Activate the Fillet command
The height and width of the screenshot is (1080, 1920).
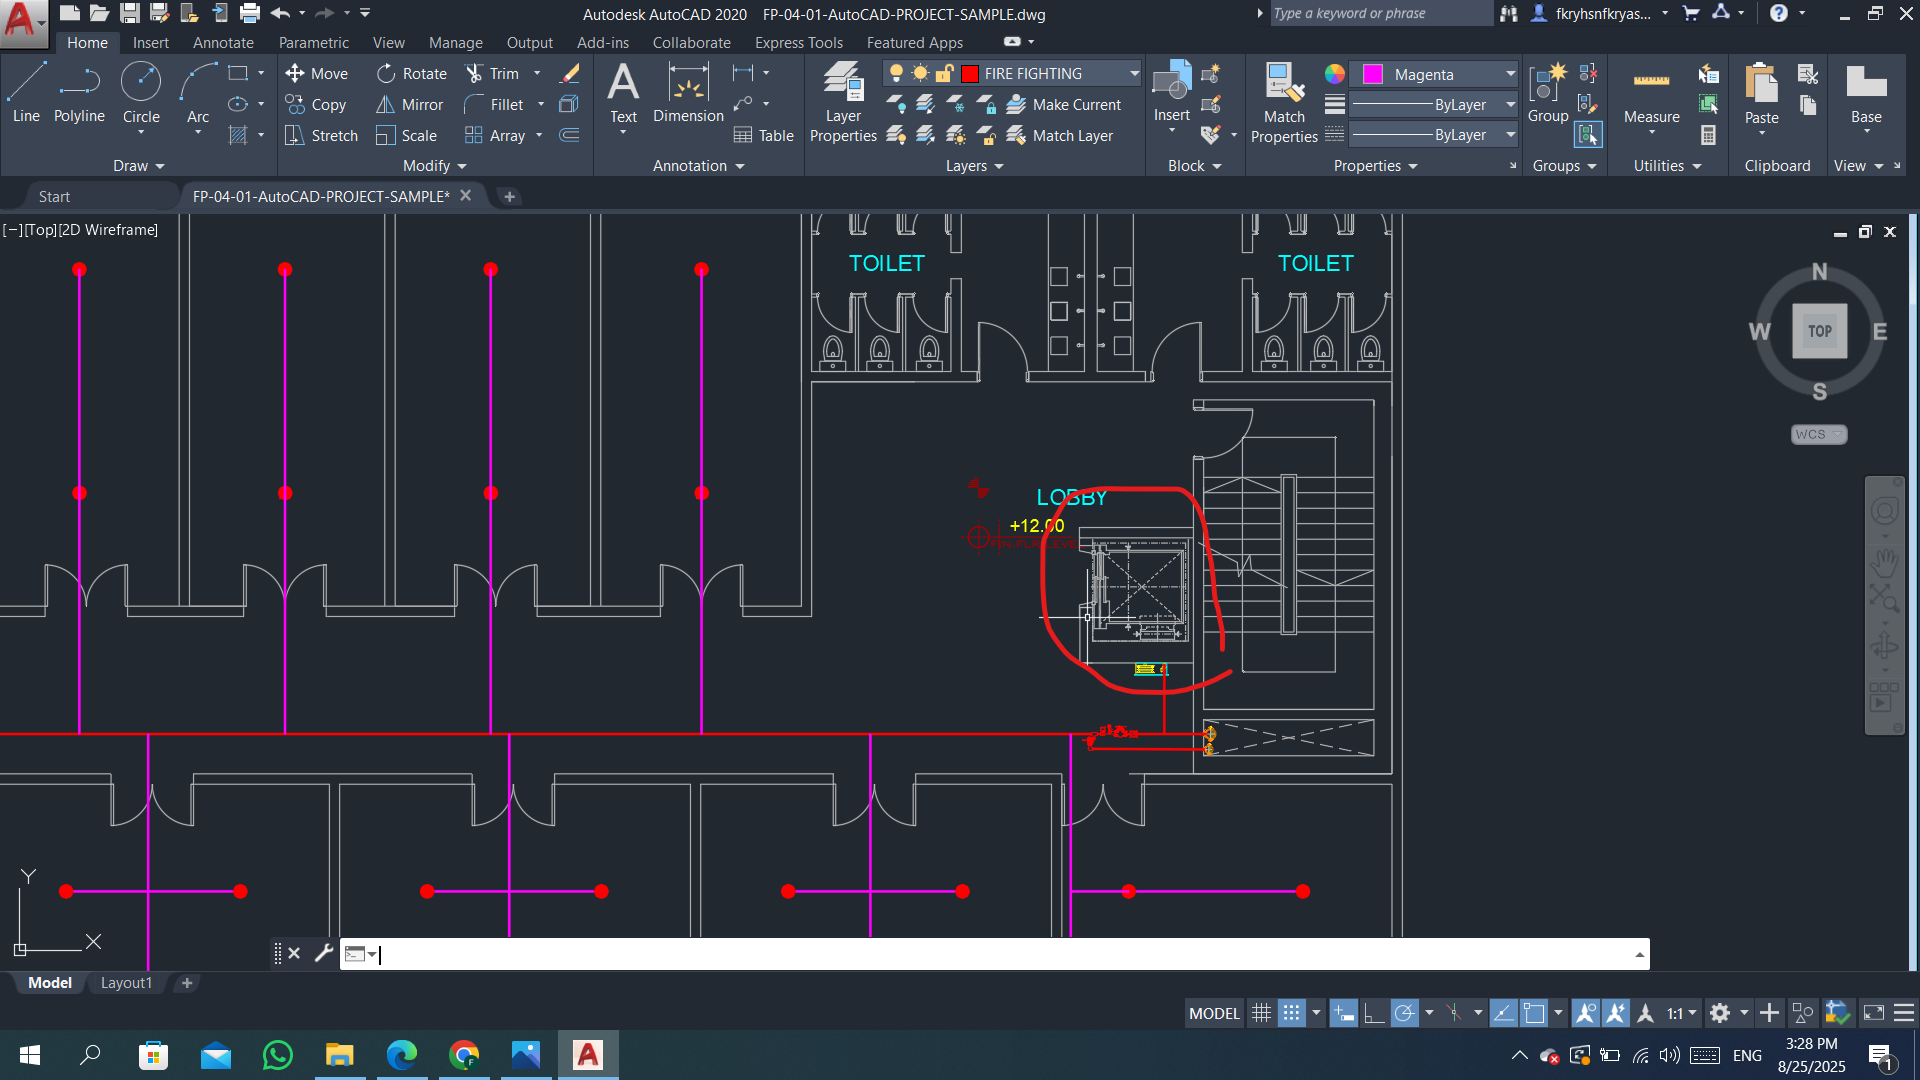coord(494,104)
